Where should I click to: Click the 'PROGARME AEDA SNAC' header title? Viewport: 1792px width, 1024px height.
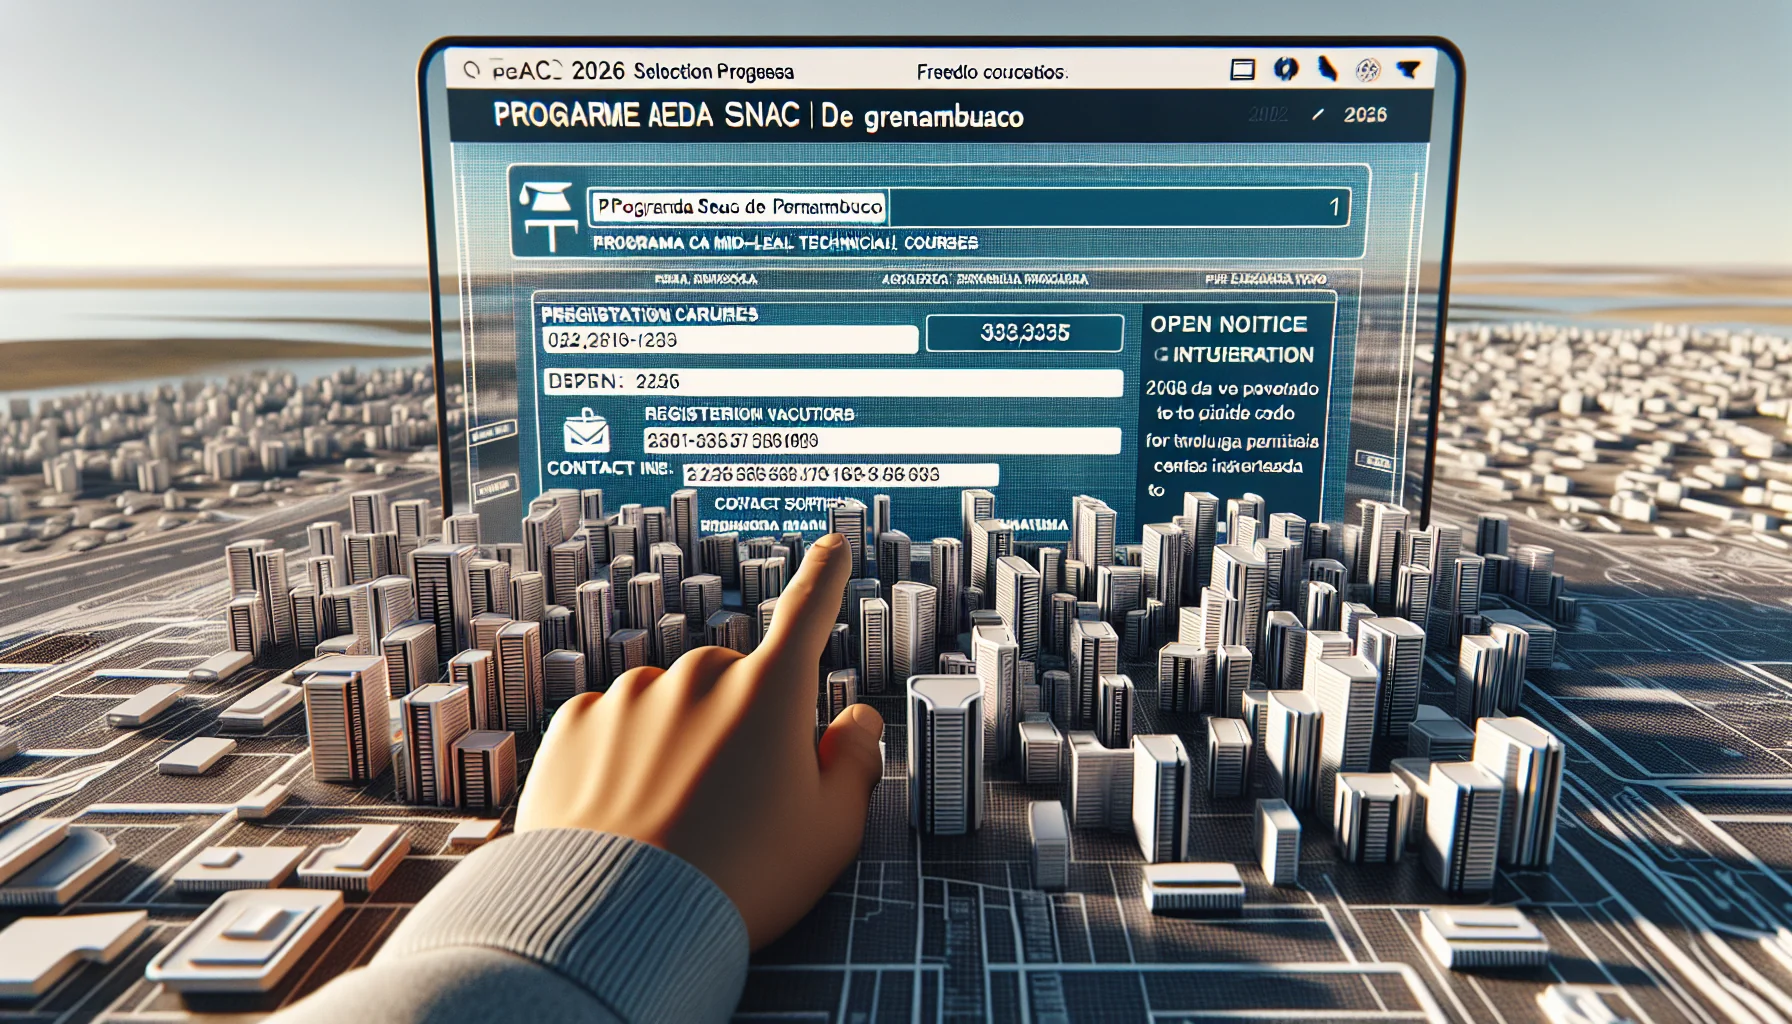point(646,116)
